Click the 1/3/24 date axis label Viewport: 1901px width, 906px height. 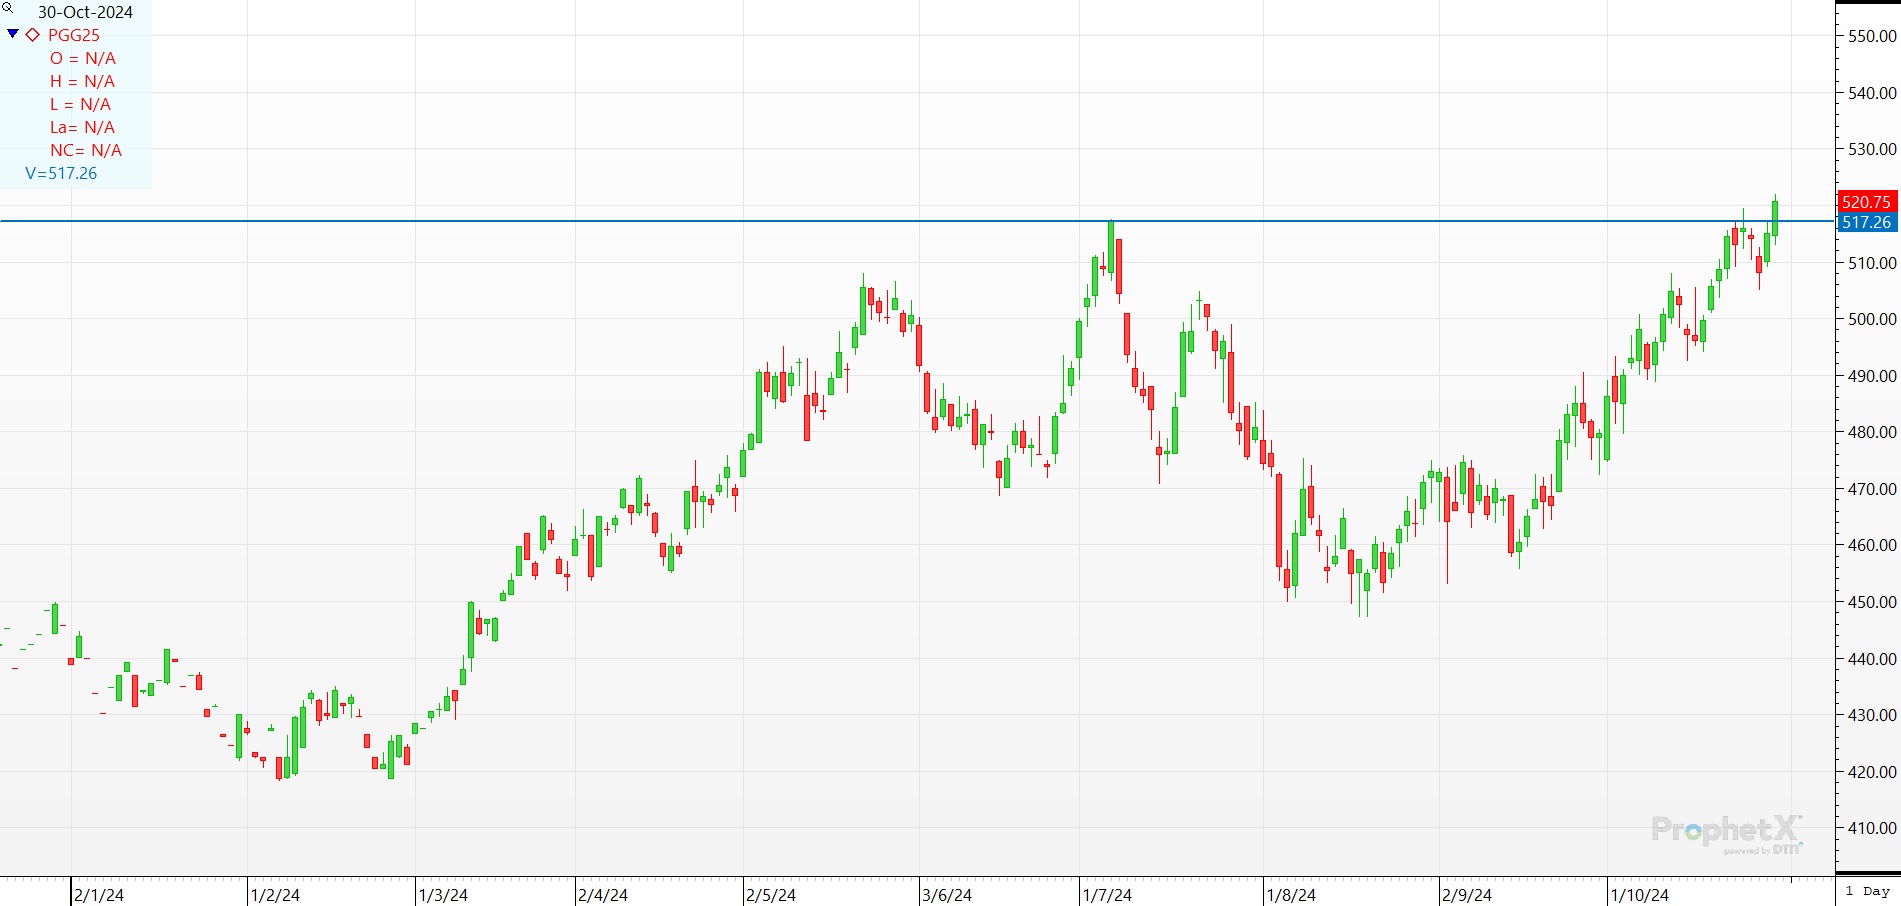[443, 895]
